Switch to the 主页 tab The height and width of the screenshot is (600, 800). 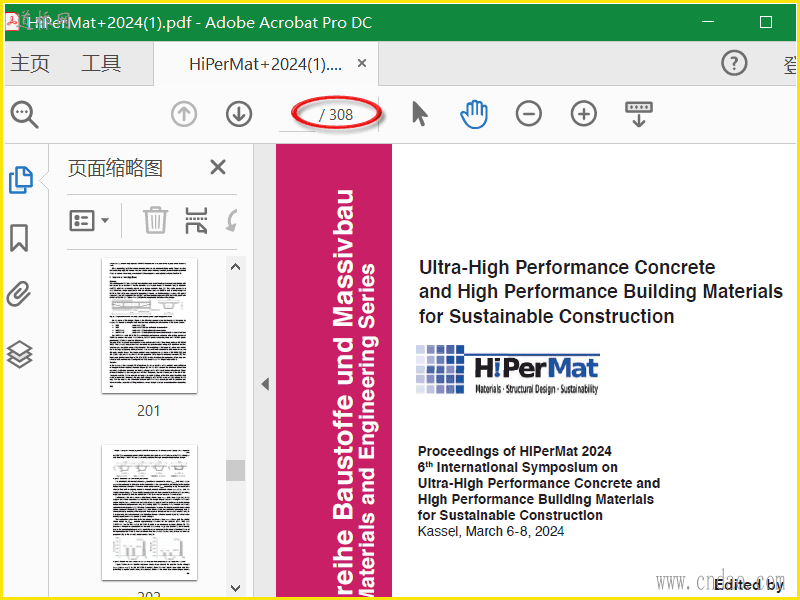pyautogui.click(x=30, y=63)
